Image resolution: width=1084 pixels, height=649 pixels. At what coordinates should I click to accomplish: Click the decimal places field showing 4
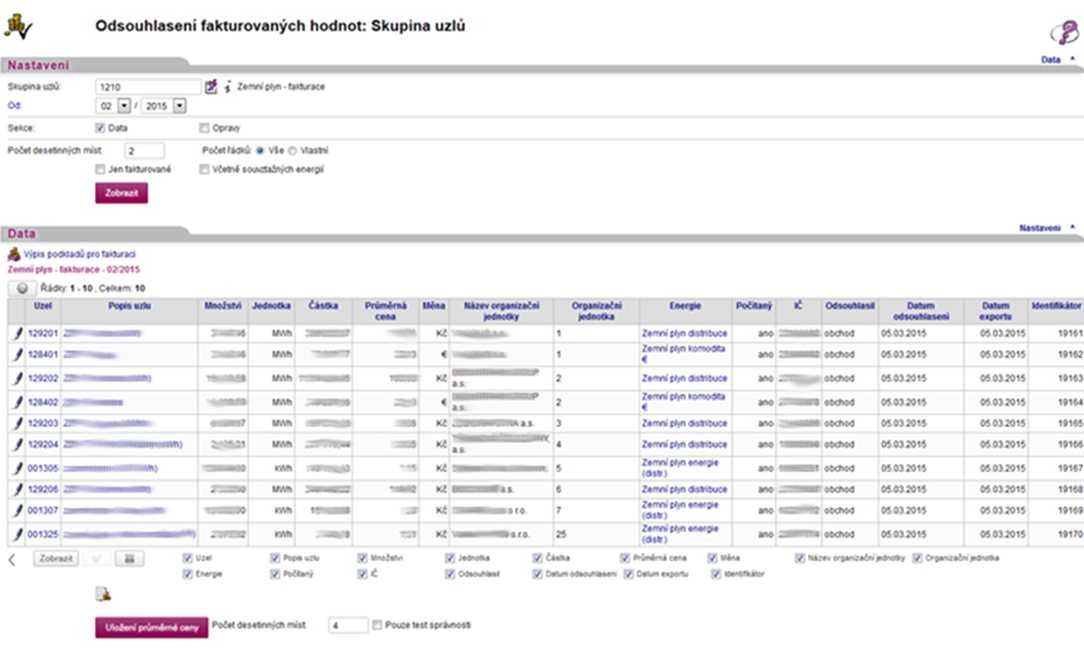[348, 626]
